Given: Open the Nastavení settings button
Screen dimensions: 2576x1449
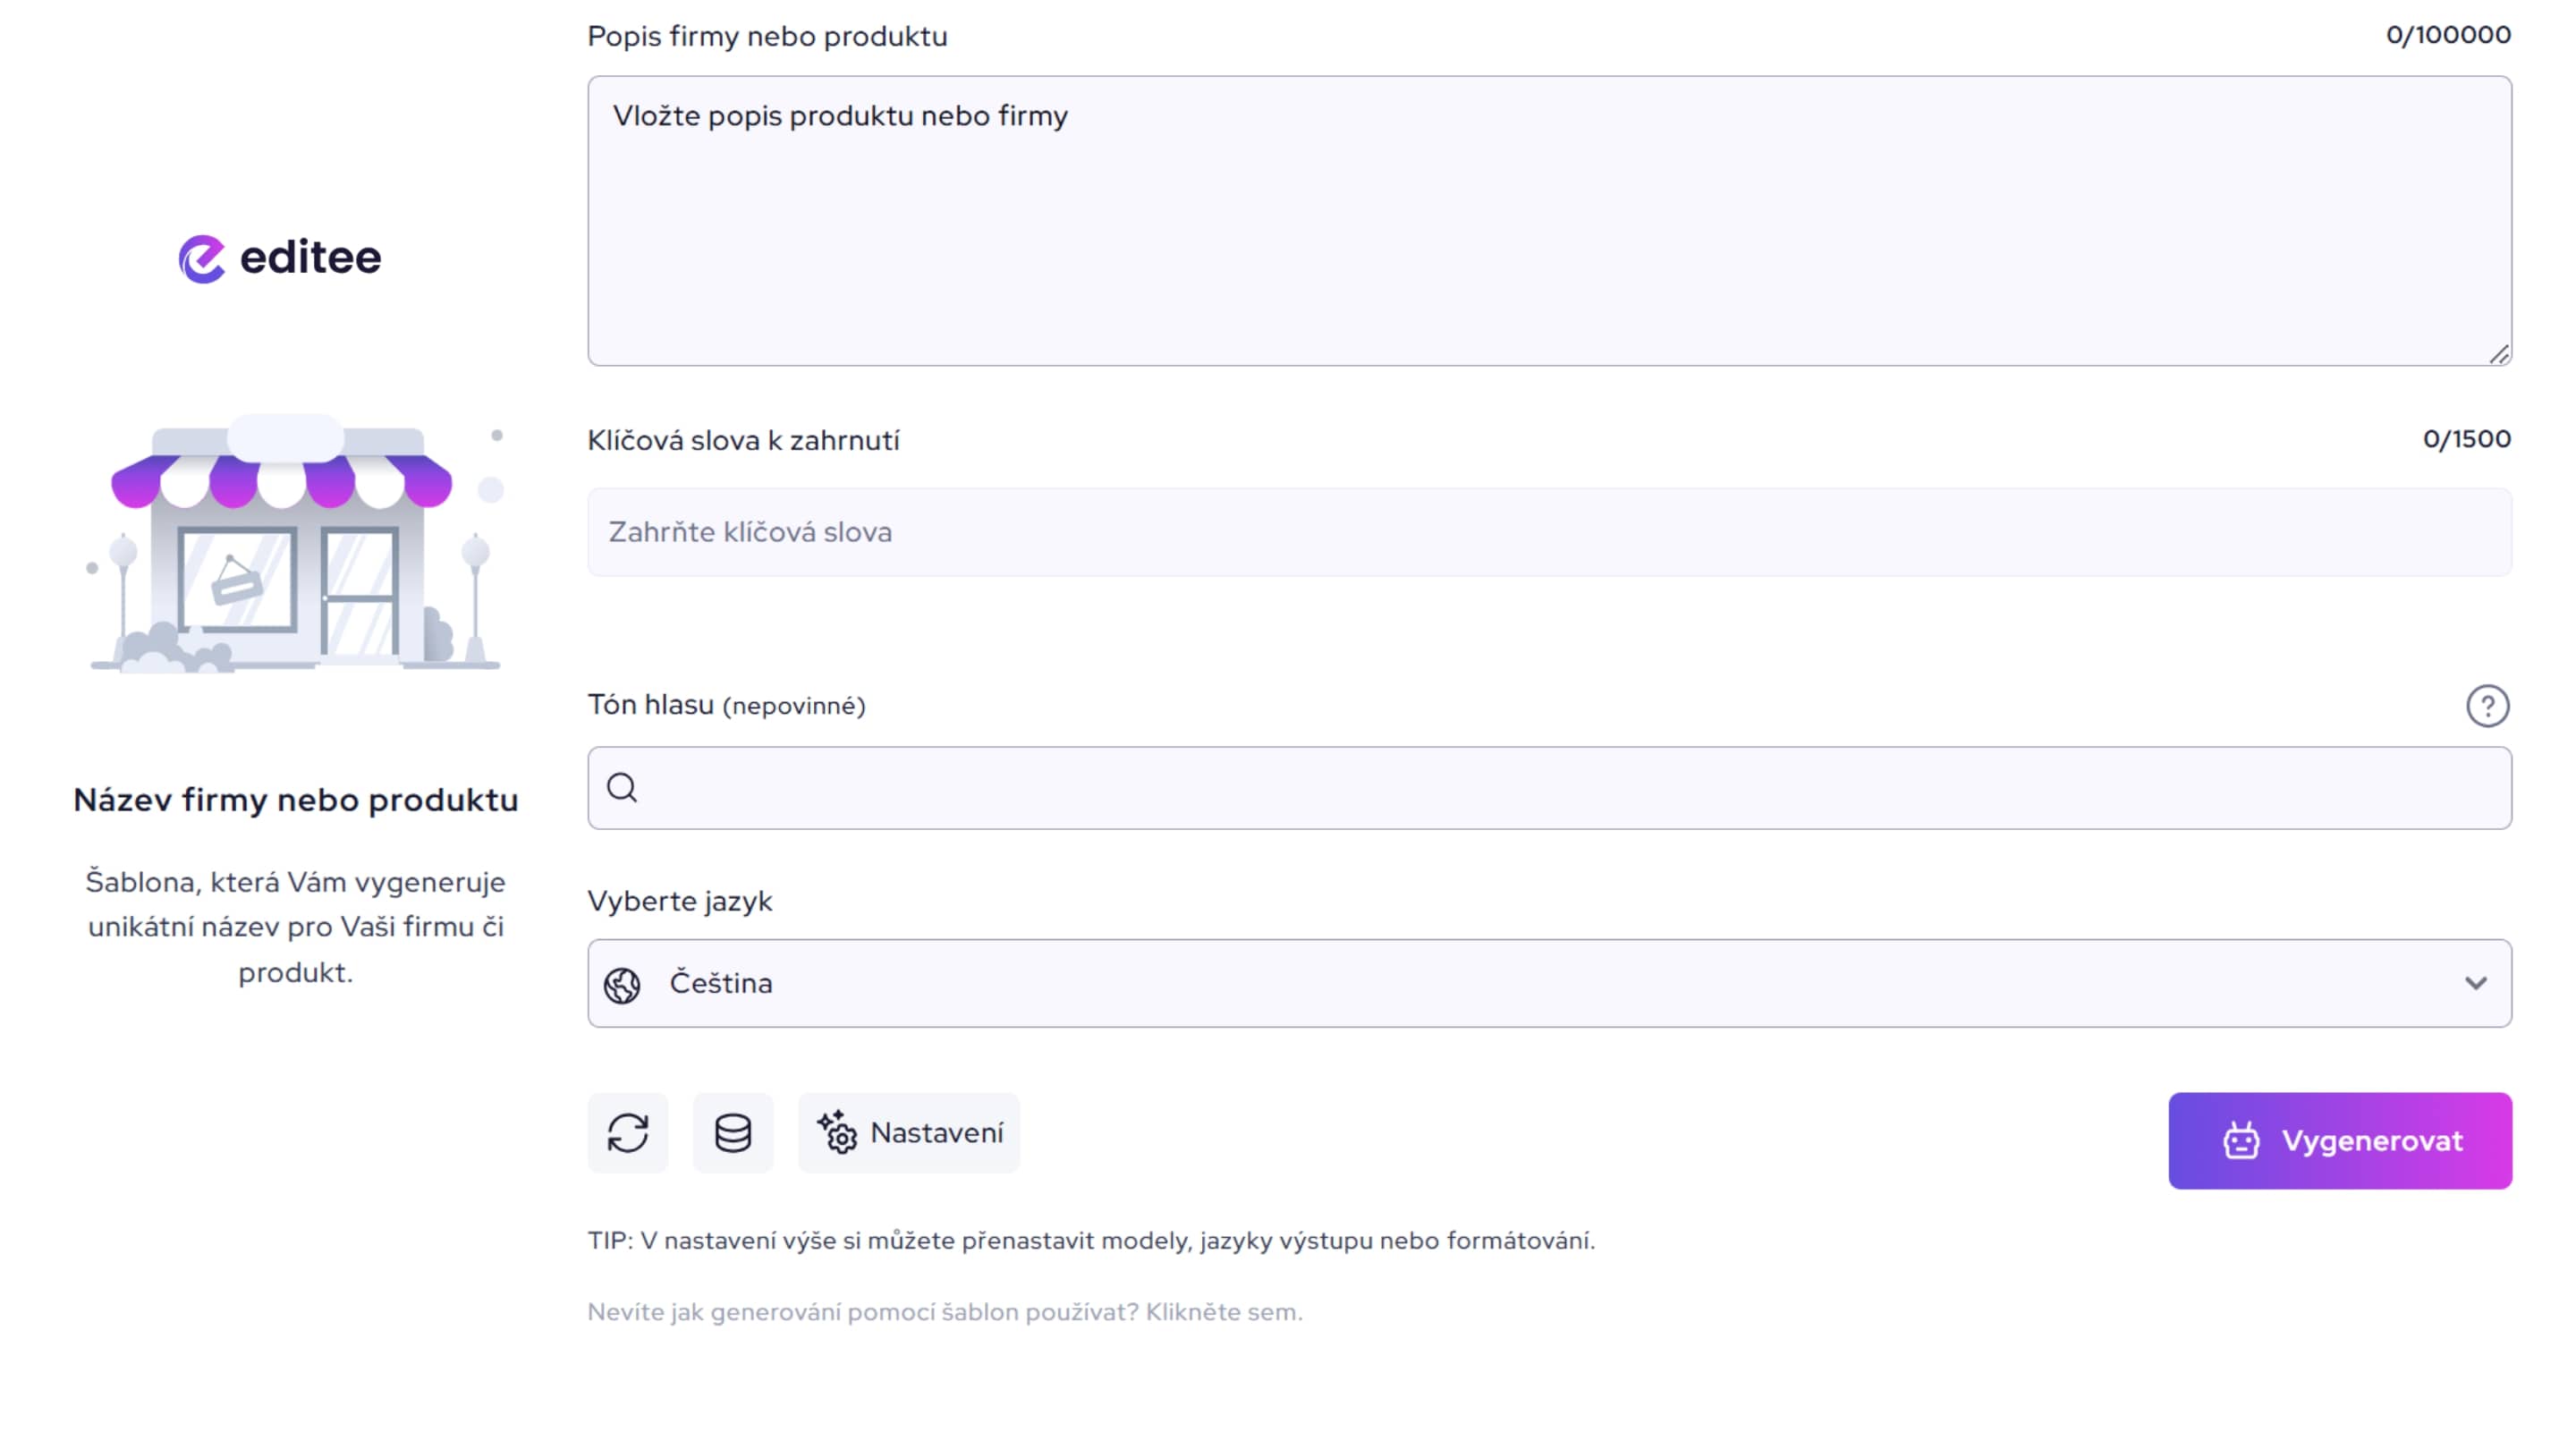Looking at the screenshot, I should click(909, 1133).
